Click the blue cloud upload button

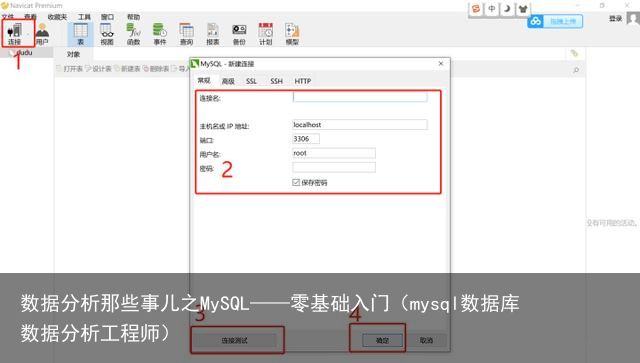pyautogui.click(x=555, y=21)
